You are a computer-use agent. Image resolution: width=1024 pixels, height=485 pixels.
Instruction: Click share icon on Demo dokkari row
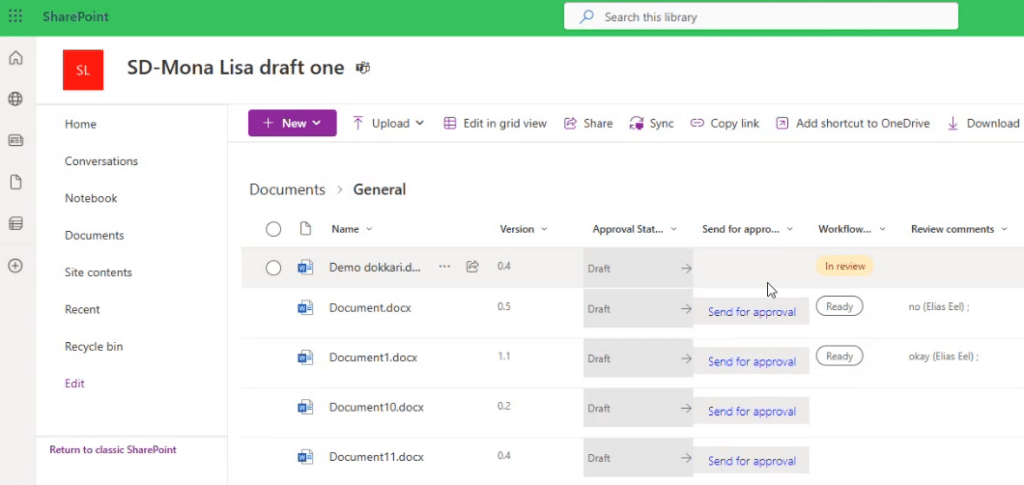tap(473, 266)
